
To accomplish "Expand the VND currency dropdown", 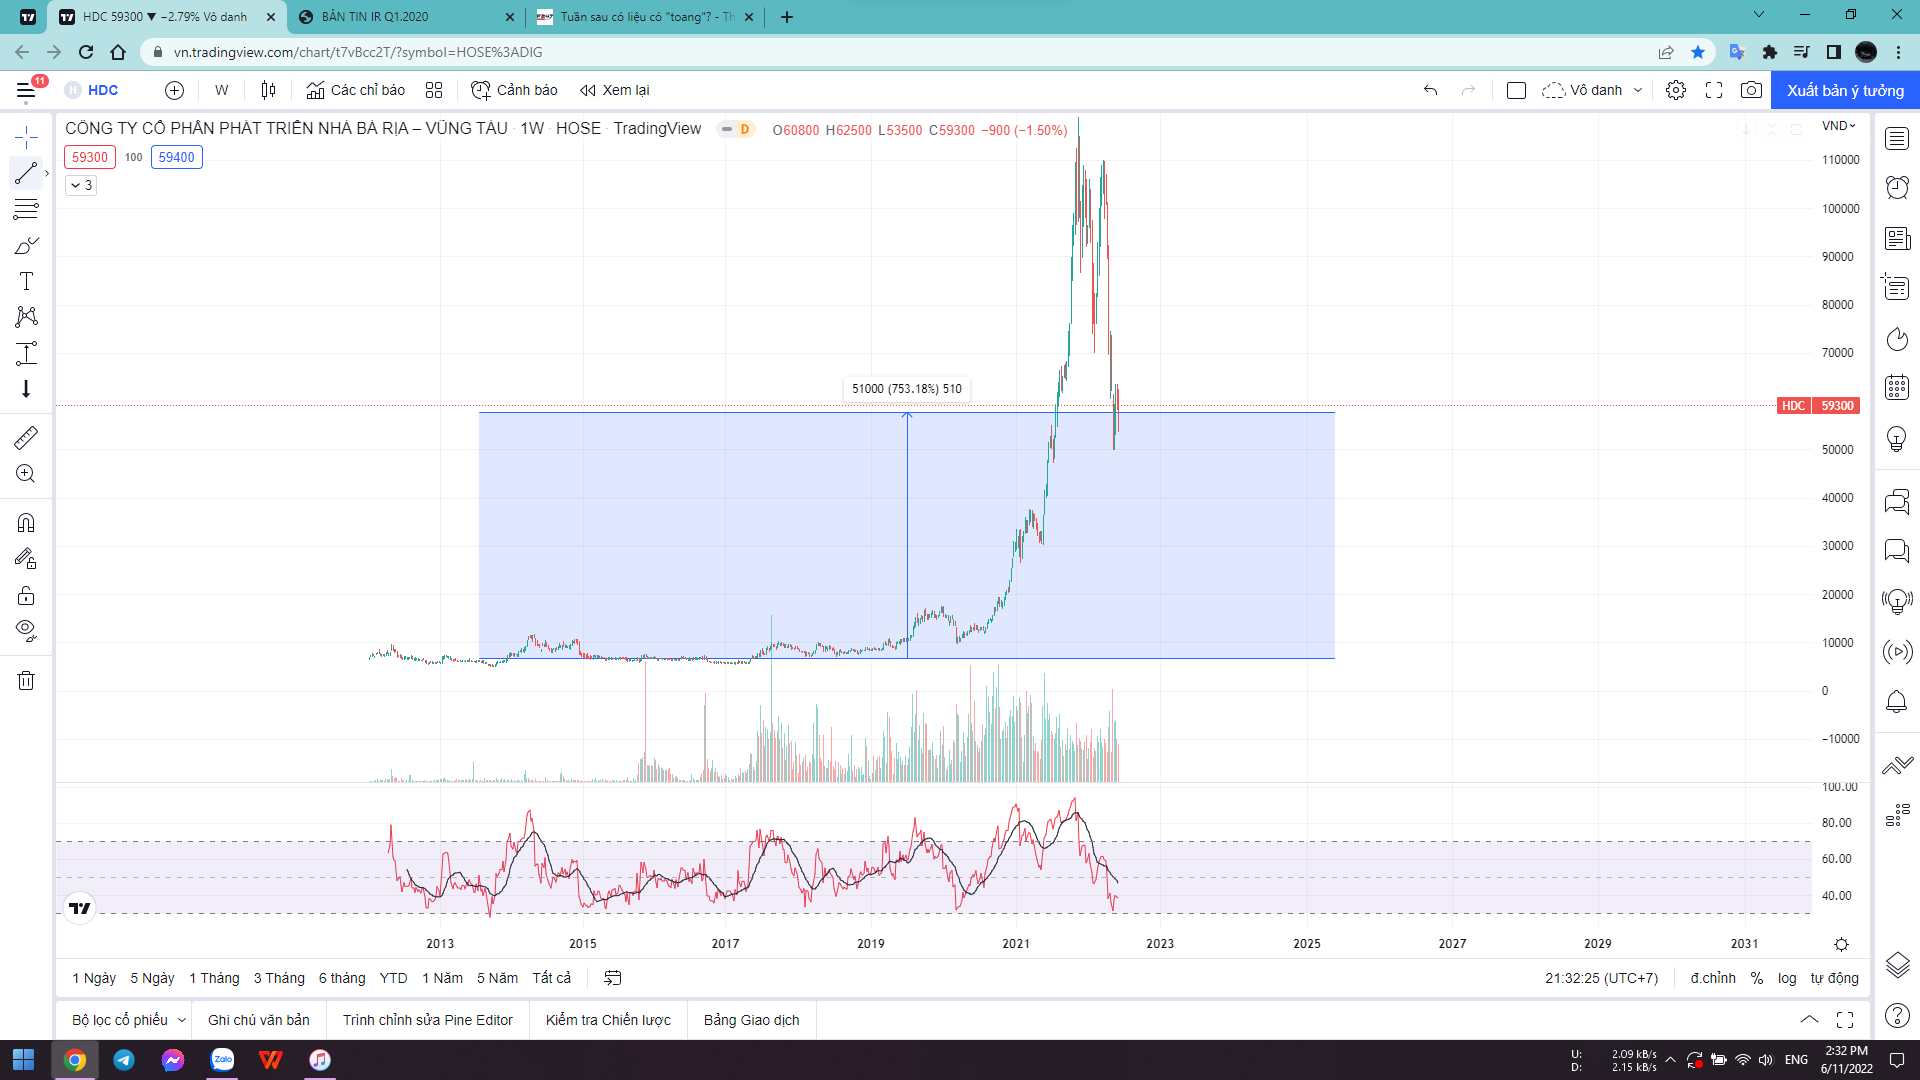I will 1838,126.
